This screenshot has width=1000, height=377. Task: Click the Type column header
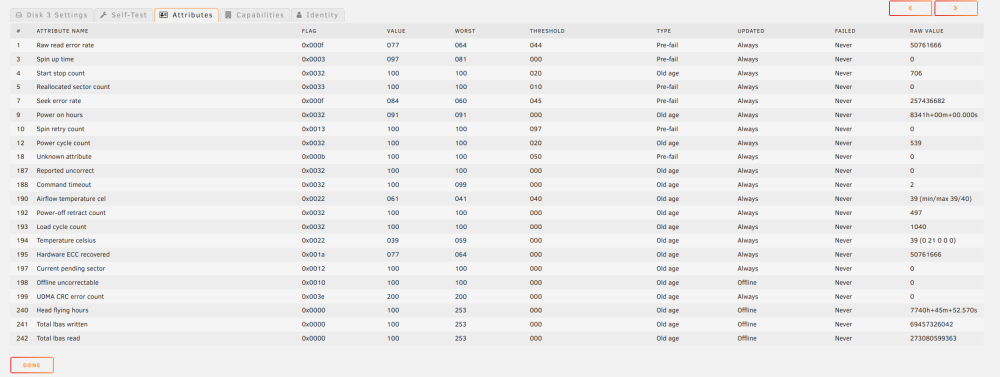point(664,31)
